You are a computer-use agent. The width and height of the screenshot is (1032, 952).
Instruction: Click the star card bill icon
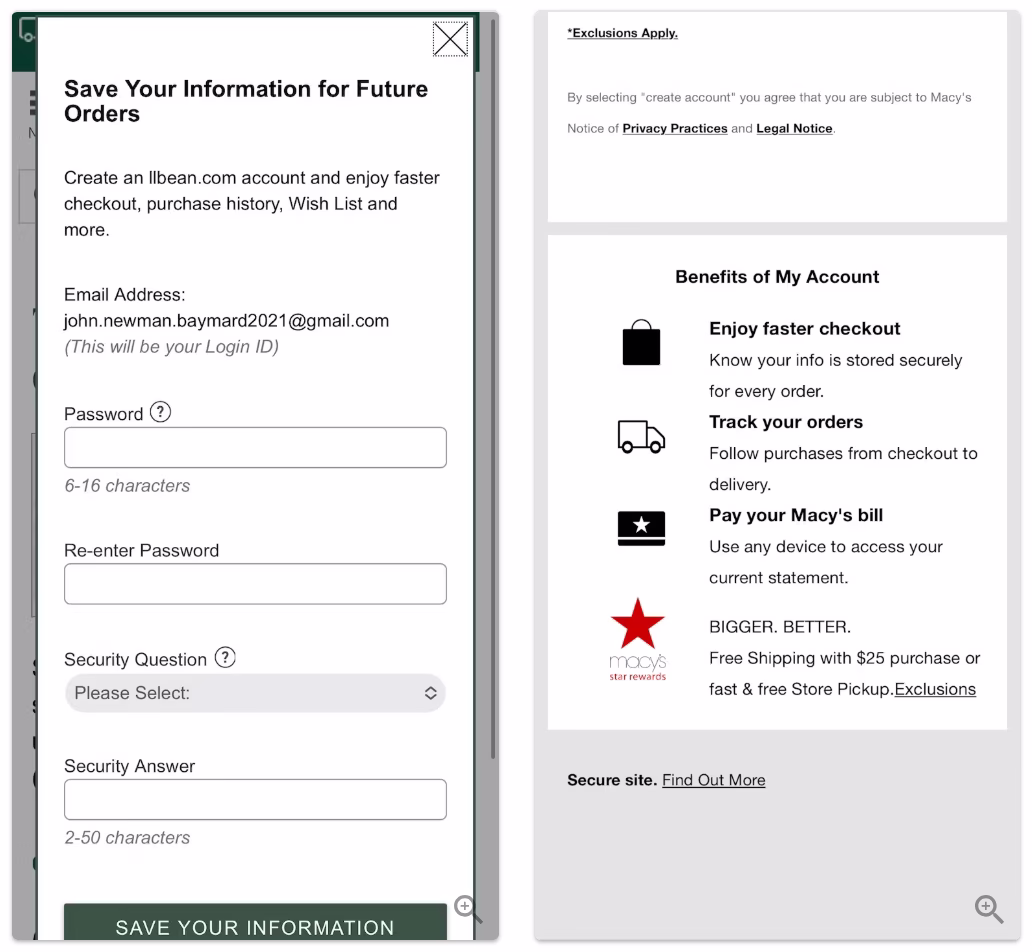coord(641,528)
